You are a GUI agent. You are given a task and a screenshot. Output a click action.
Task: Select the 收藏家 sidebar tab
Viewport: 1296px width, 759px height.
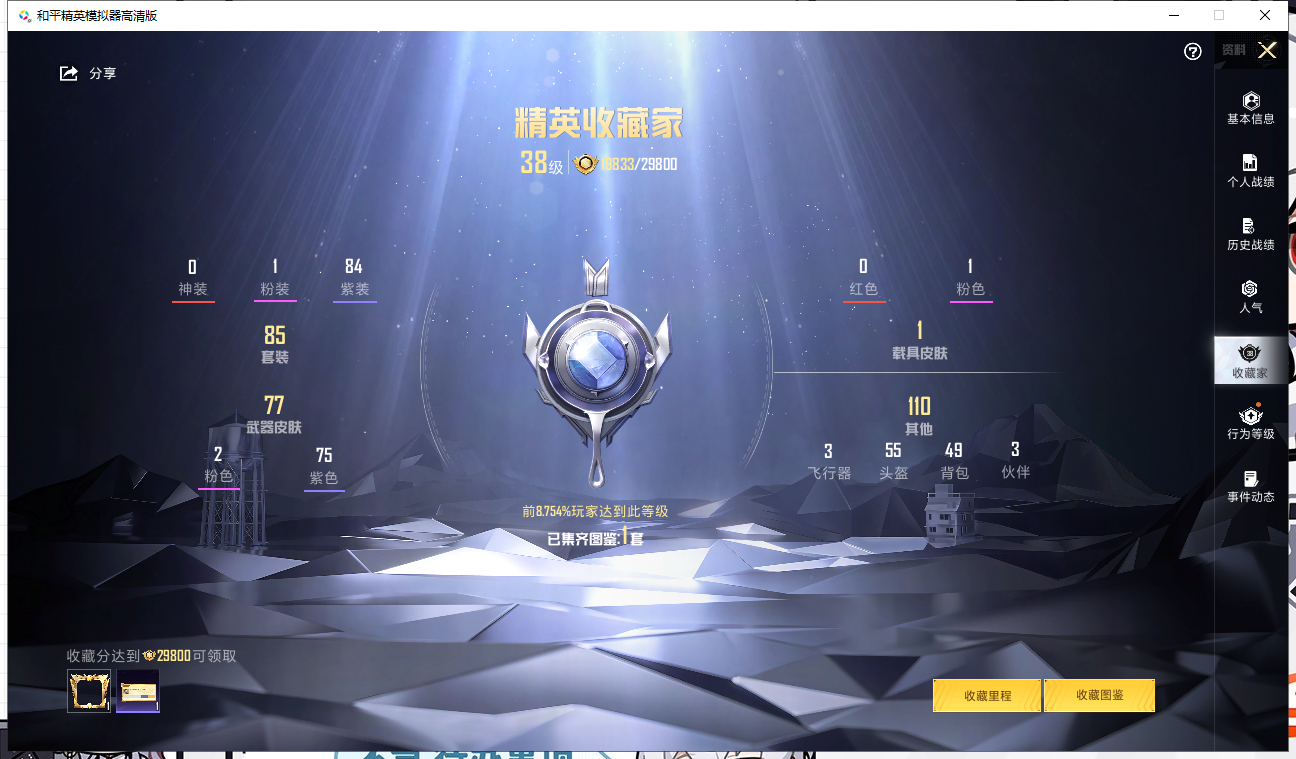[x=1249, y=361]
